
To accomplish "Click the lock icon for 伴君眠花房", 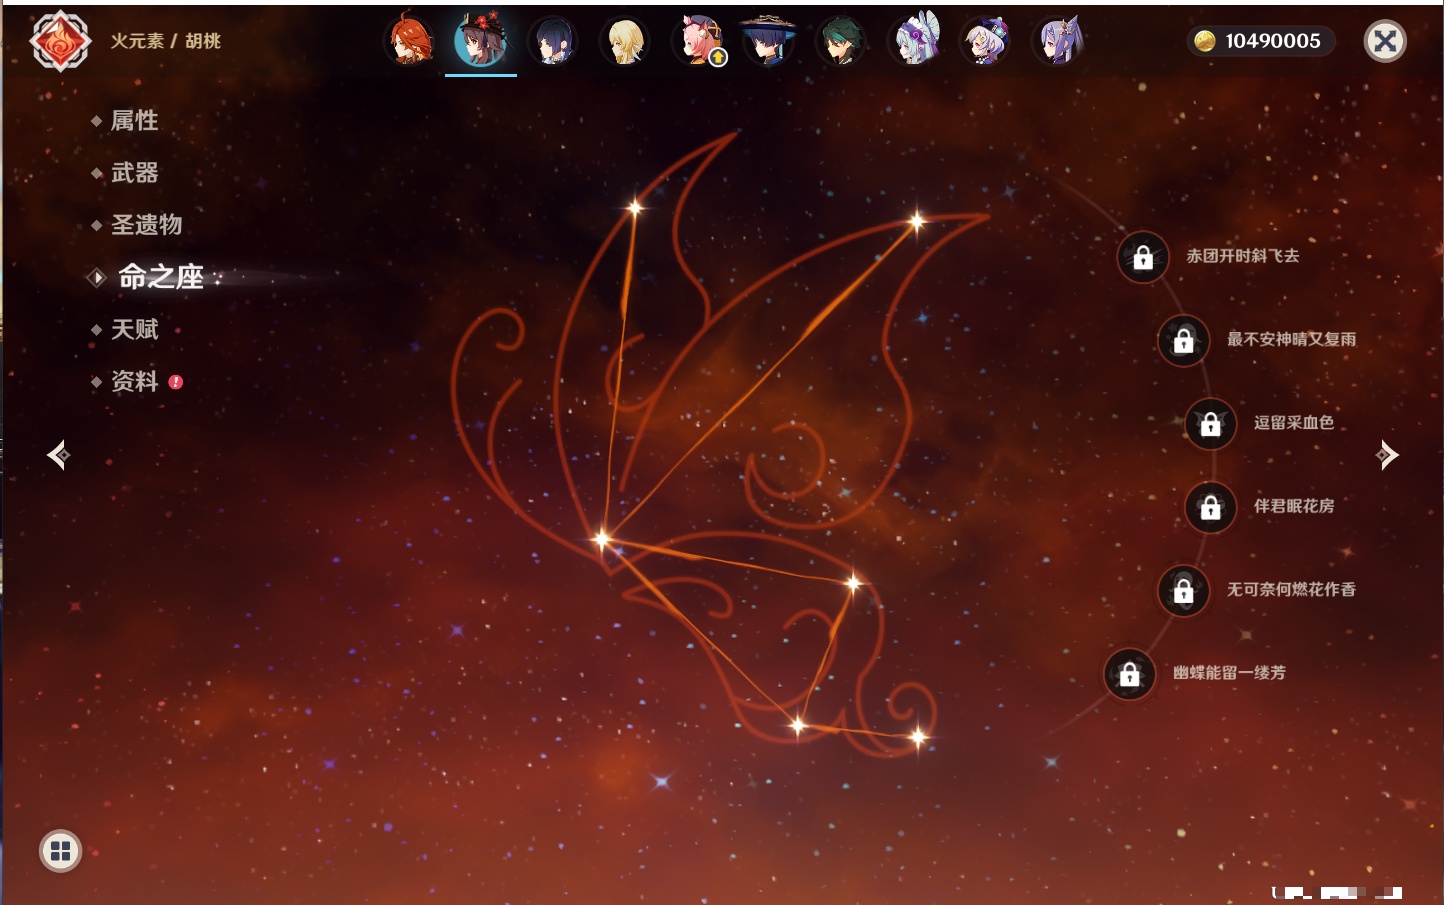I will coord(1210,507).
